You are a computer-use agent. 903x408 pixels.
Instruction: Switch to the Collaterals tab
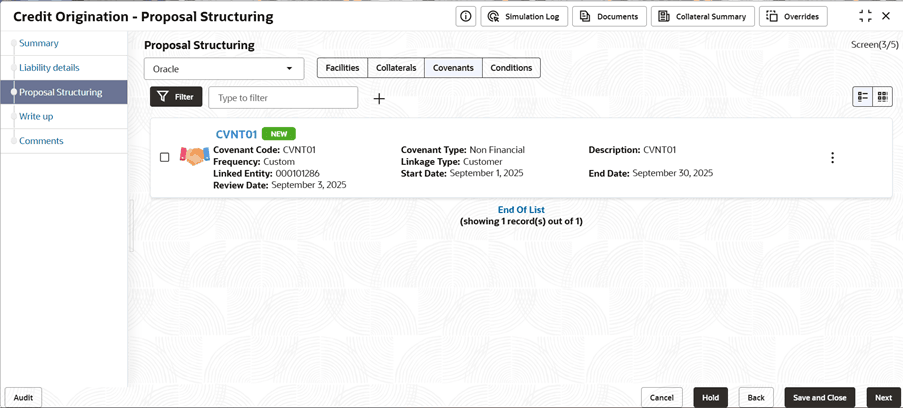(396, 67)
